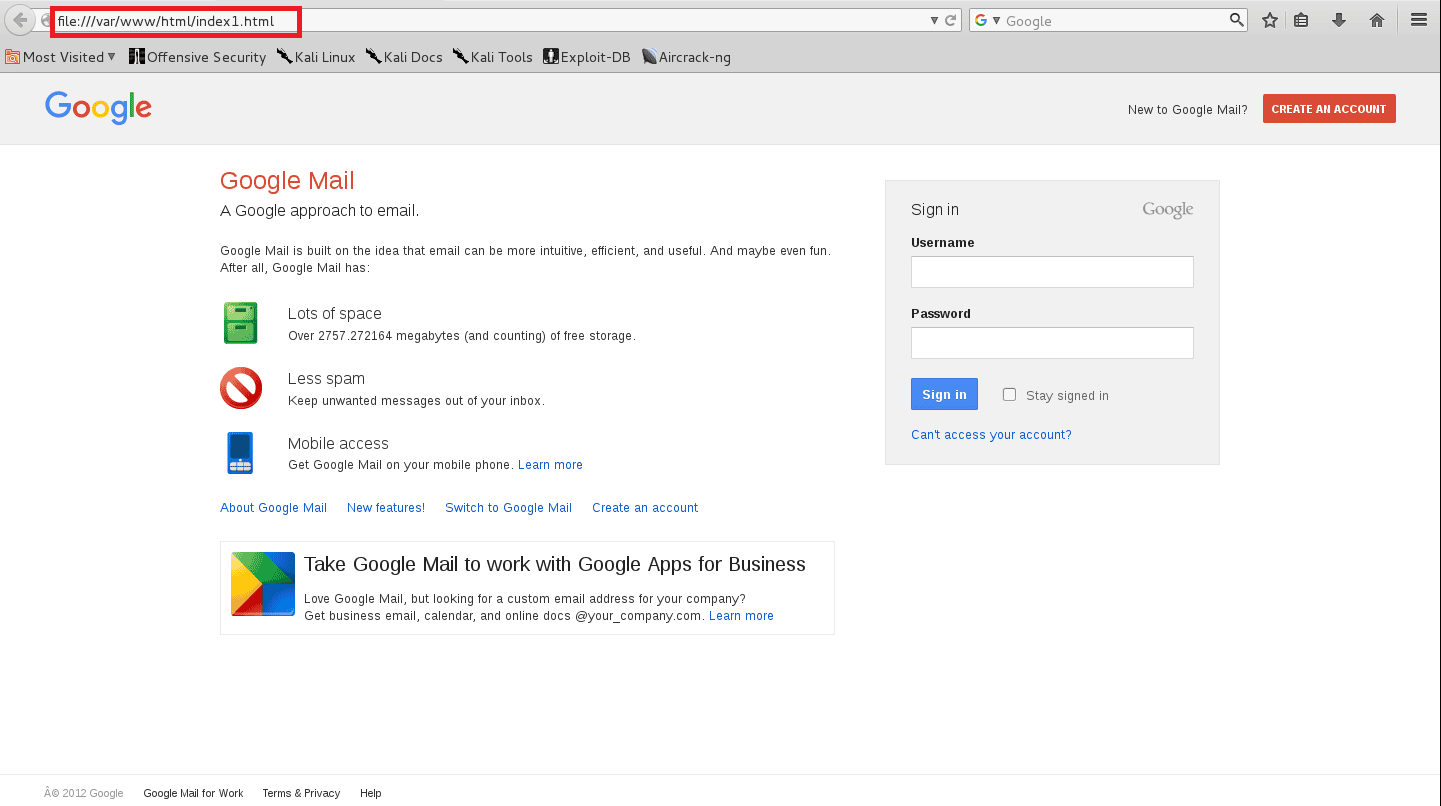This screenshot has height=806, width=1441.
Task: Toggle the Stay signed in checkbox
Action: [1009, 394]
